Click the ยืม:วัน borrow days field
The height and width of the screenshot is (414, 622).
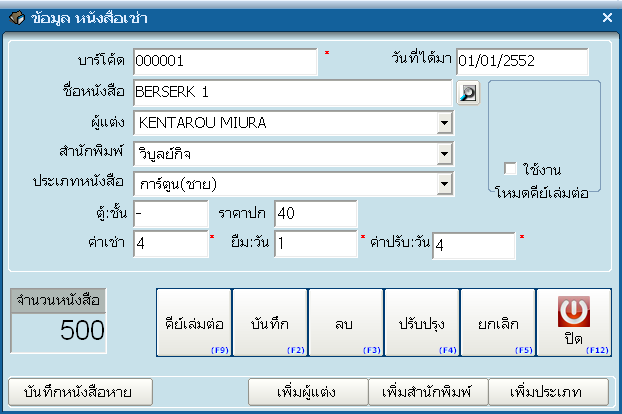click(x=316, y=244)
